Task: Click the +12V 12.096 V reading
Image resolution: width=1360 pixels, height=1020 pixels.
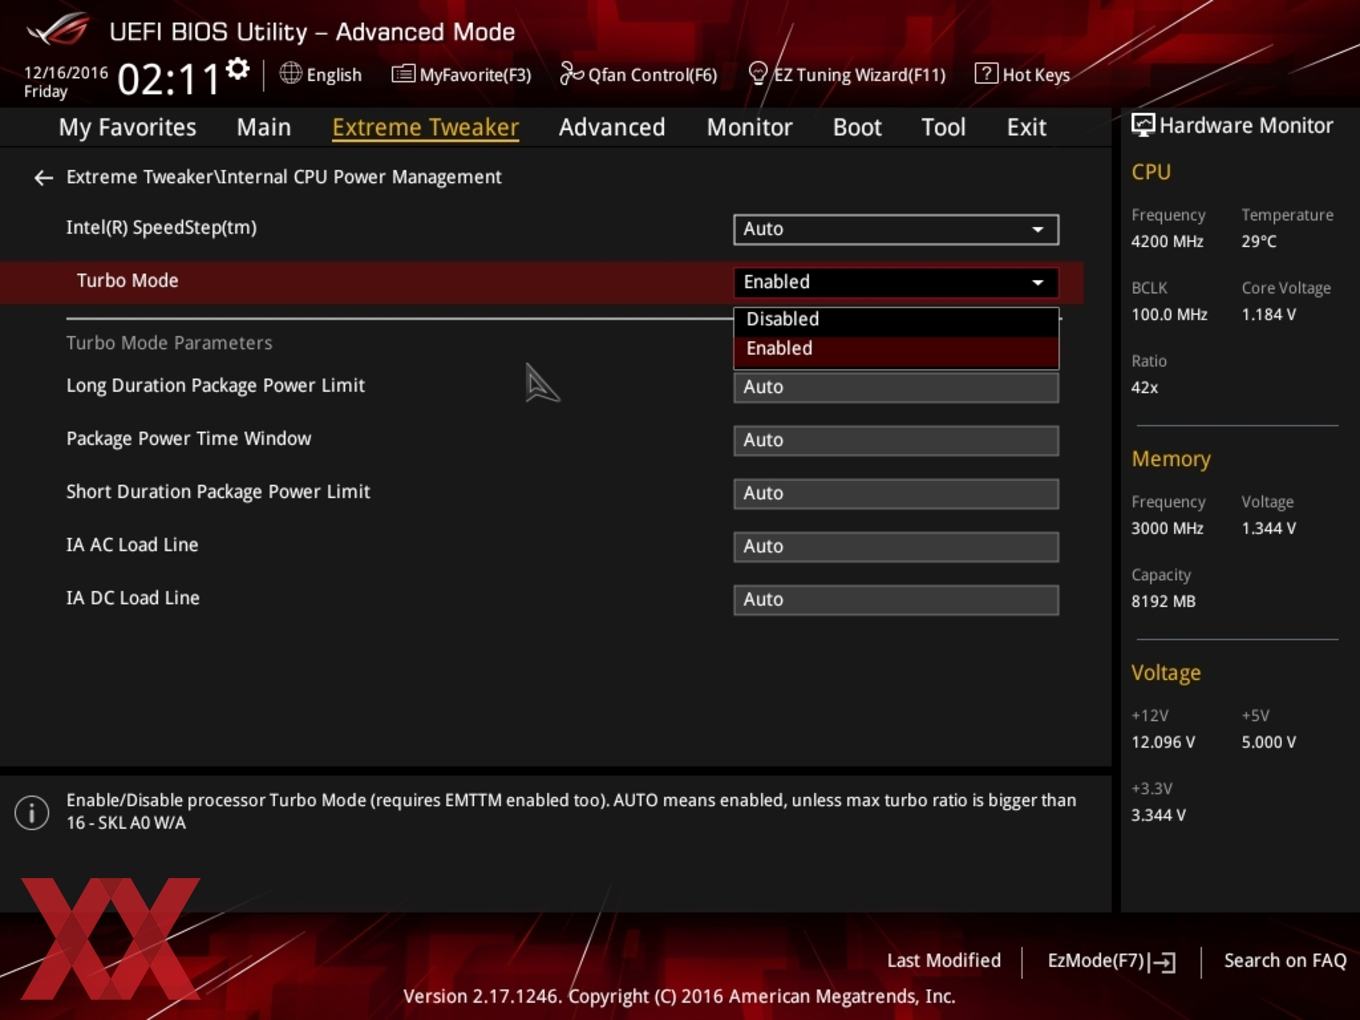Action: coord(1163,743)
